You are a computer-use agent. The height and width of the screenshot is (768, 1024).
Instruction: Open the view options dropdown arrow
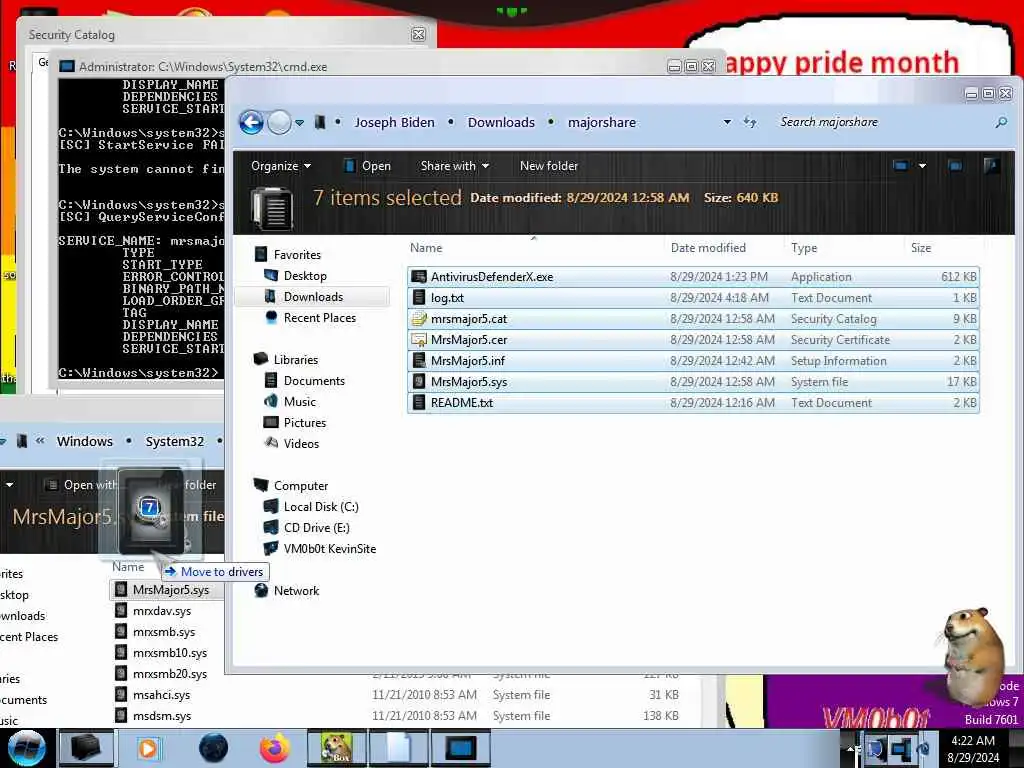[x=922, y=166]
